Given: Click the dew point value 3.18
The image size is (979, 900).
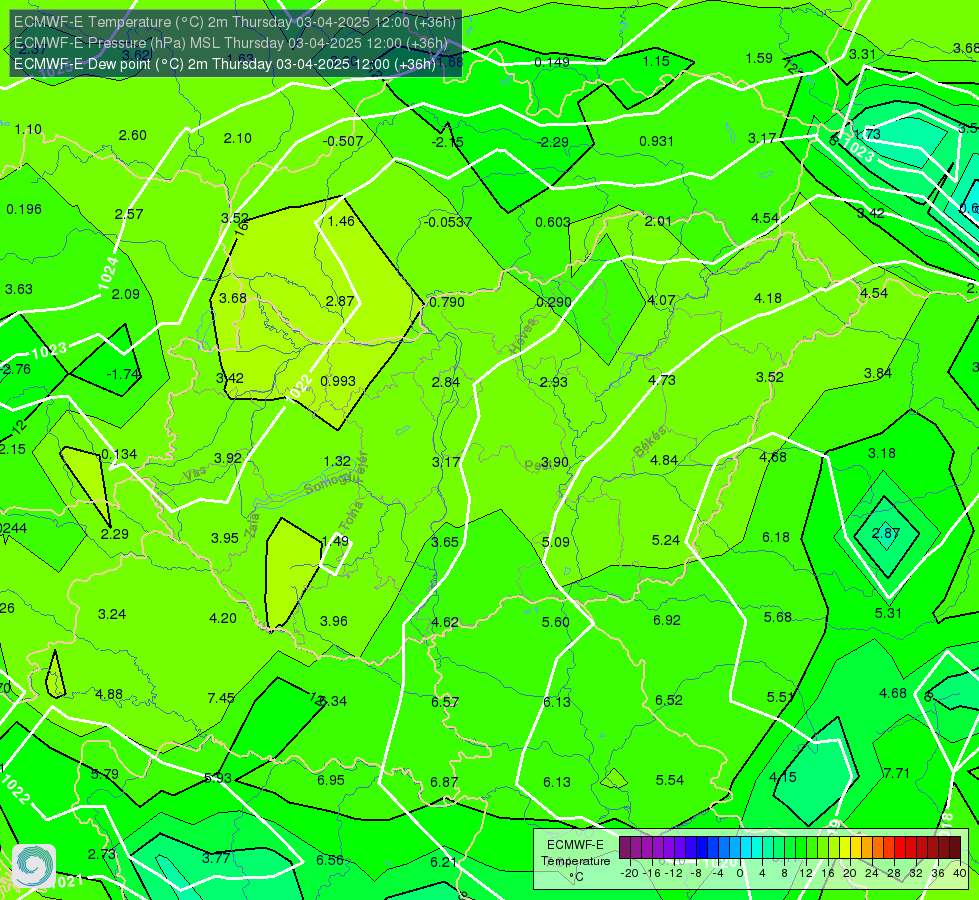Looking at the screenshot, I should coord(882,453).
